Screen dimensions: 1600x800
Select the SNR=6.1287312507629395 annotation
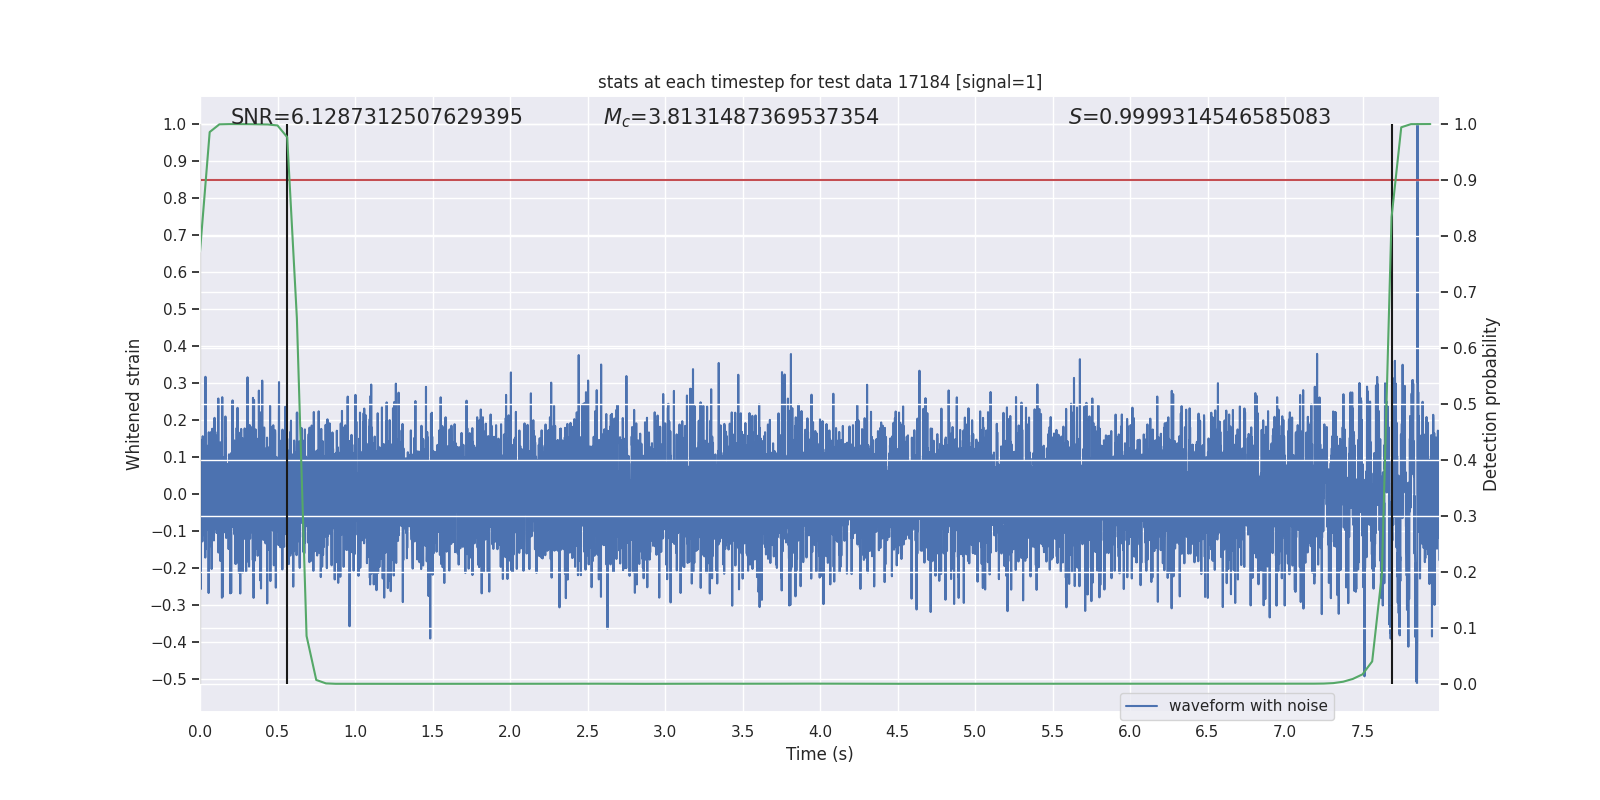click(377, 117)
